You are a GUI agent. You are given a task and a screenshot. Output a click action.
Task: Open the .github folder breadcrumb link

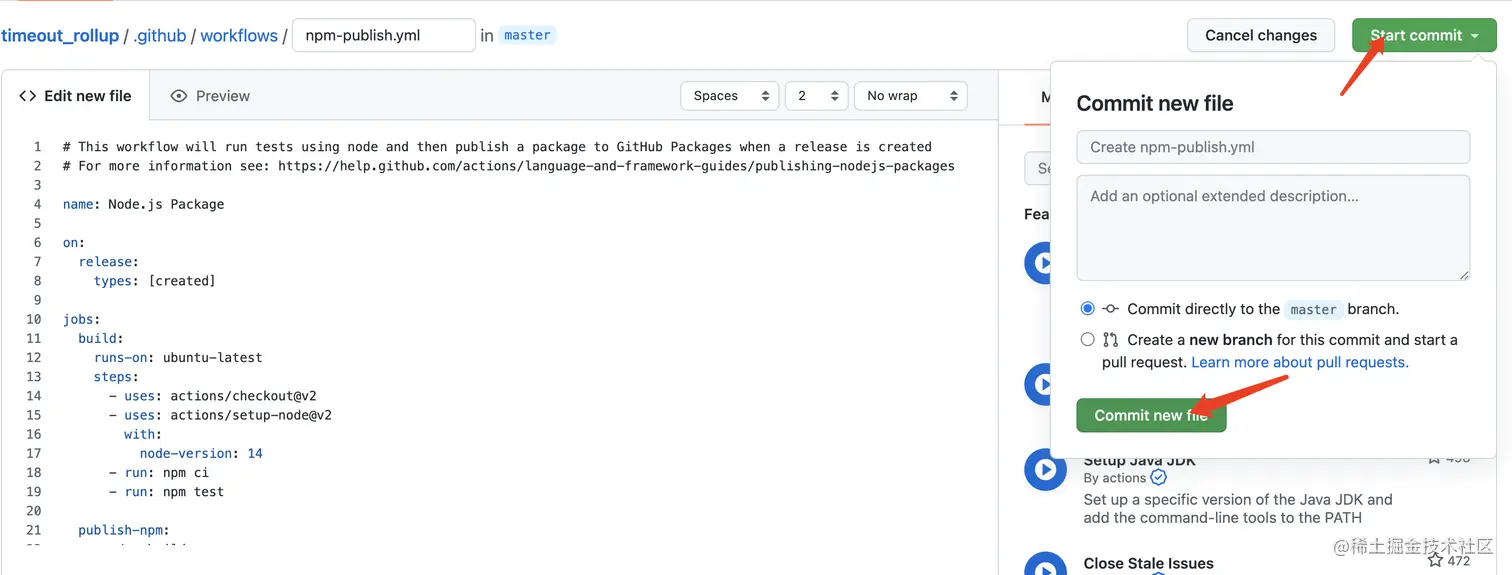pyautogui.click(x=160, y=35)
